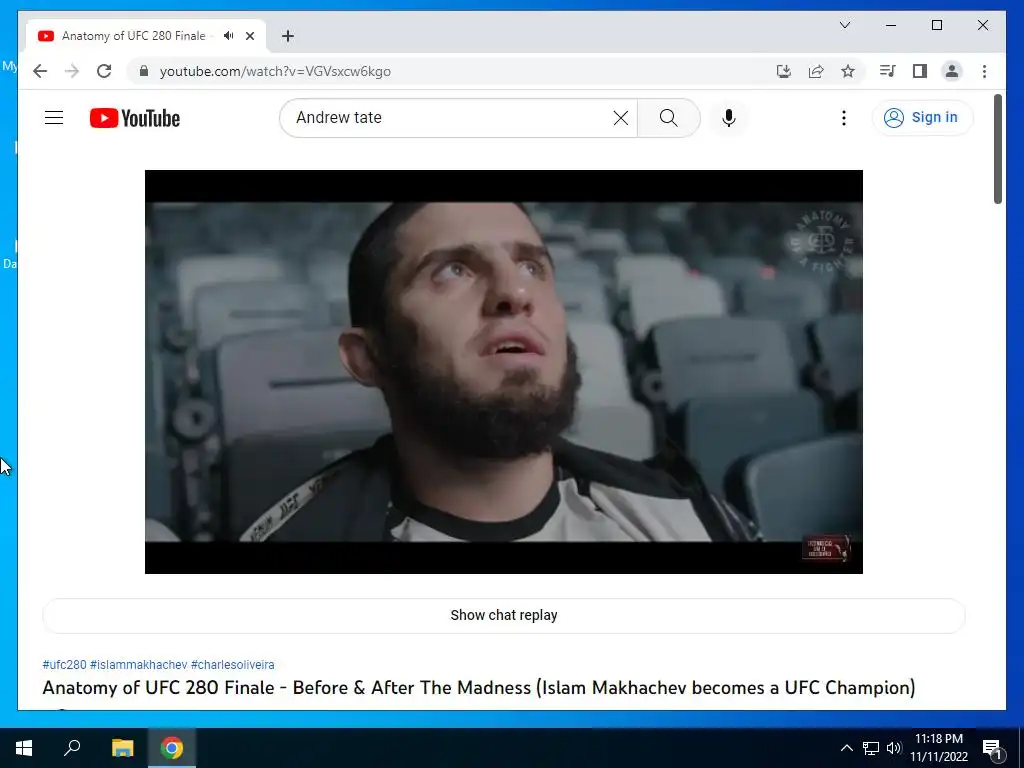Share this page from the address bar
The height and width of the screenshot is (768, 1024).
tap(816, 71)
